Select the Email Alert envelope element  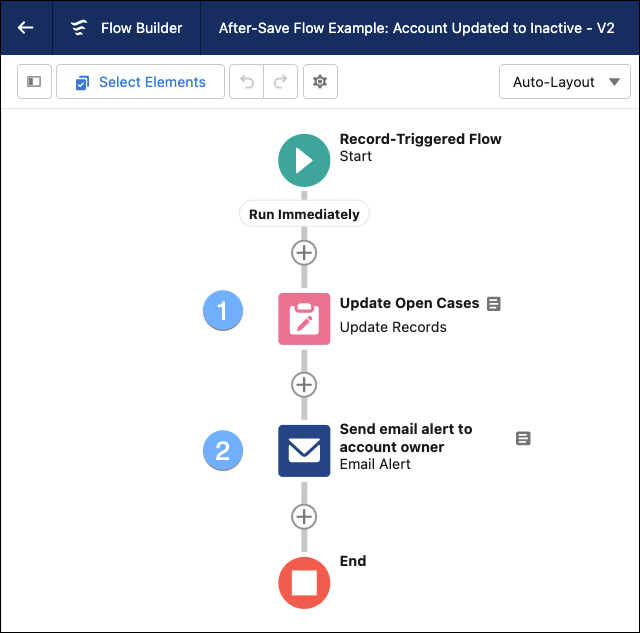point(304,451)
